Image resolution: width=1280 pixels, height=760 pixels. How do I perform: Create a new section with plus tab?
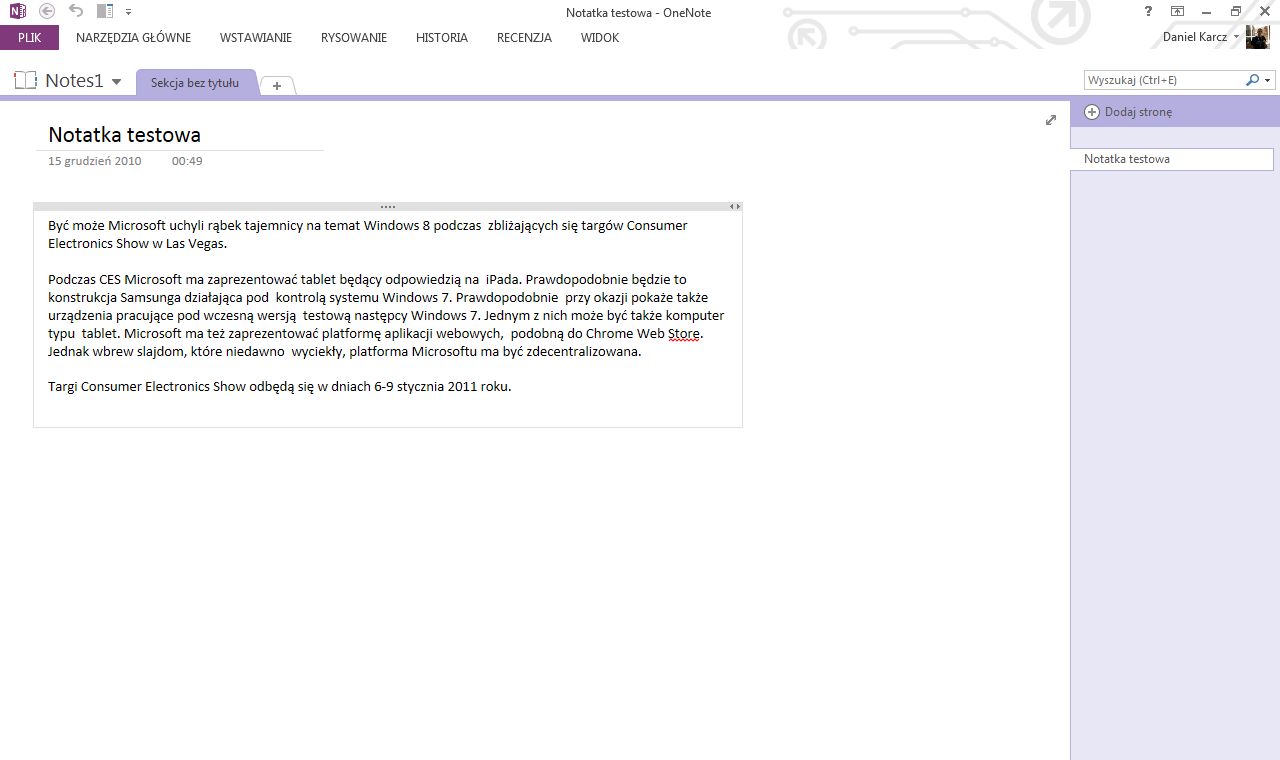pos(277,86)
